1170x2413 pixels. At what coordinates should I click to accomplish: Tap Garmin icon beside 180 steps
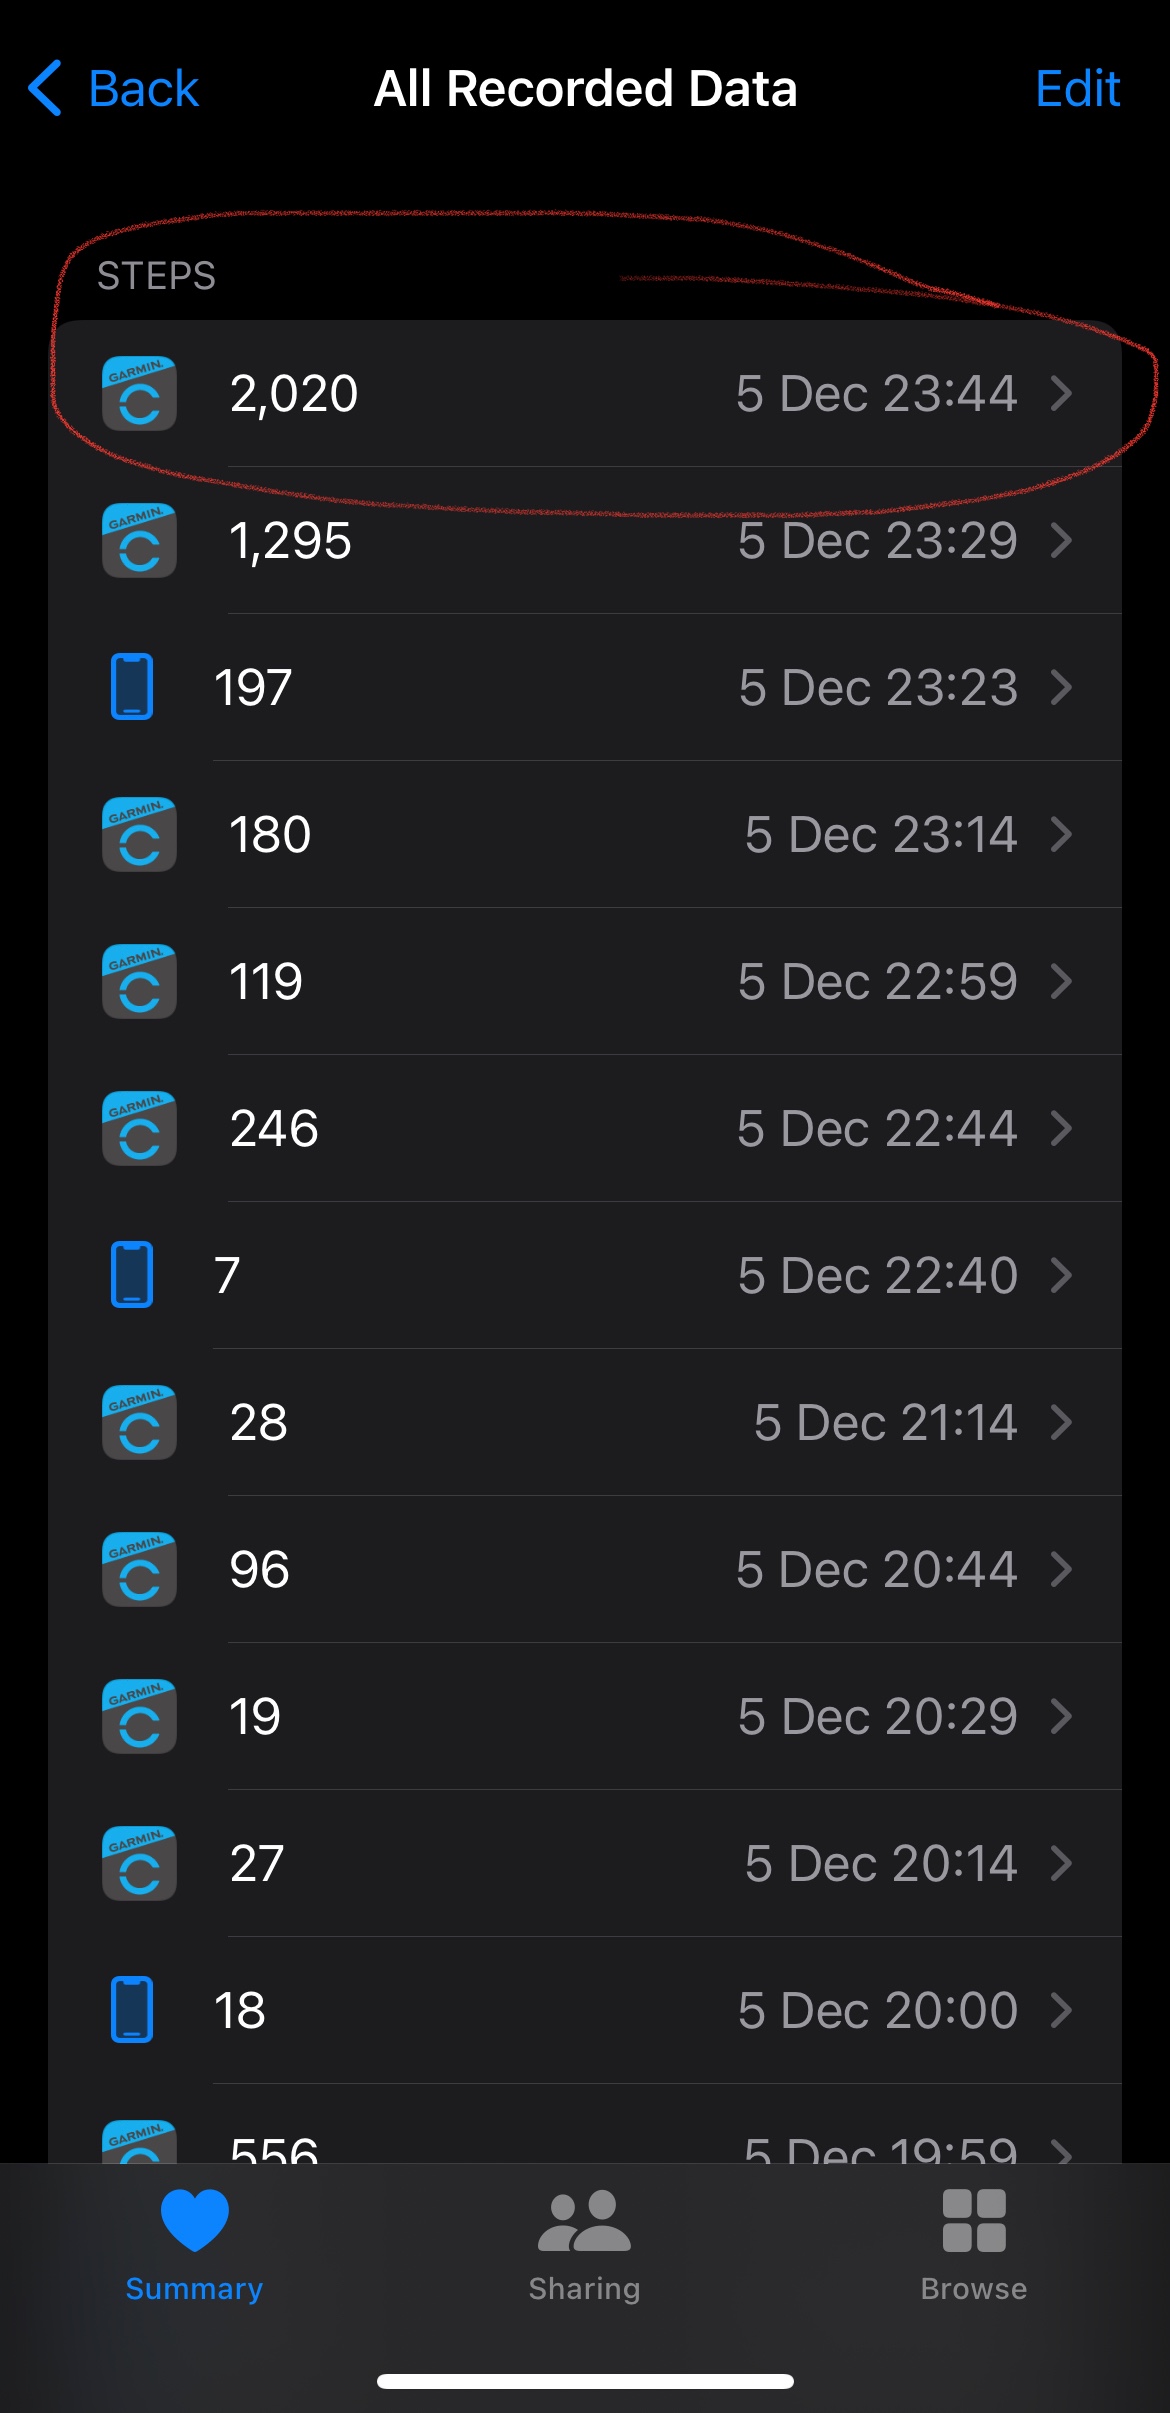pyautogui.click(x=139, y=835)
